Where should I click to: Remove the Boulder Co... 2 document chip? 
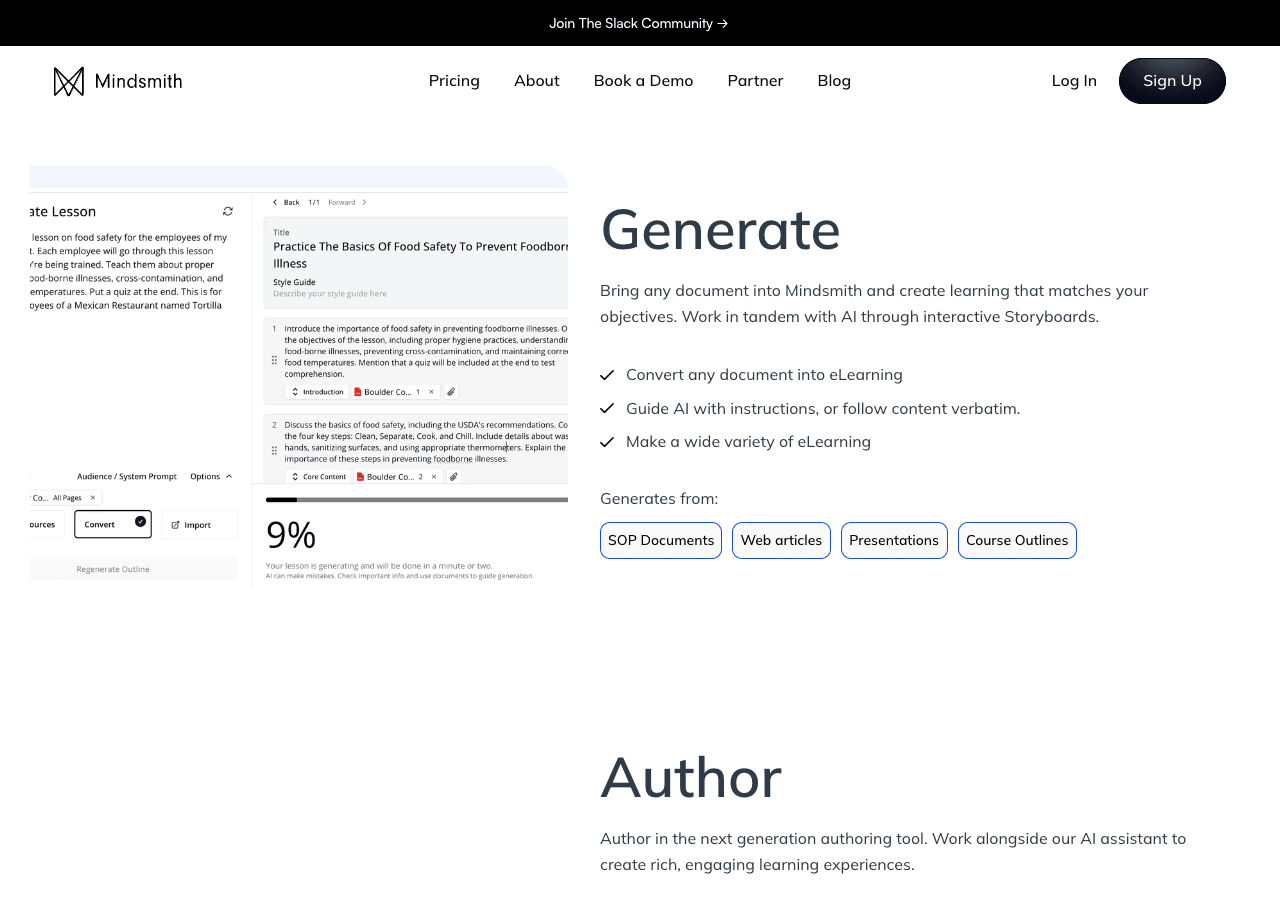point(436,477)
